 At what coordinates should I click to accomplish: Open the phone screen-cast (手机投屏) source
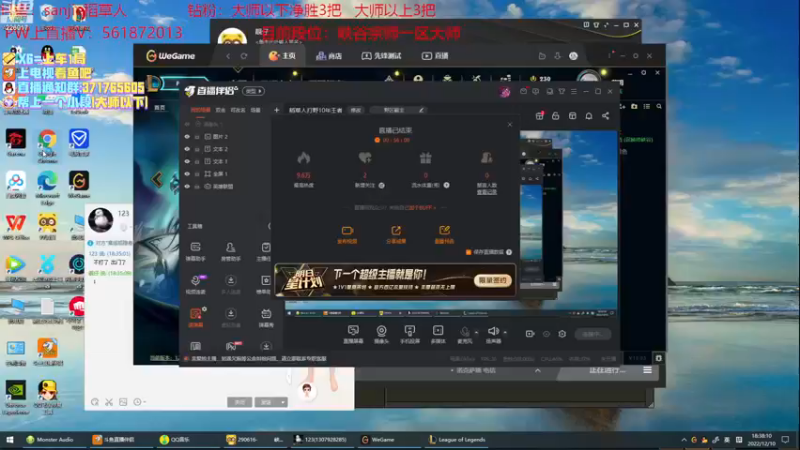pos(410,334)
